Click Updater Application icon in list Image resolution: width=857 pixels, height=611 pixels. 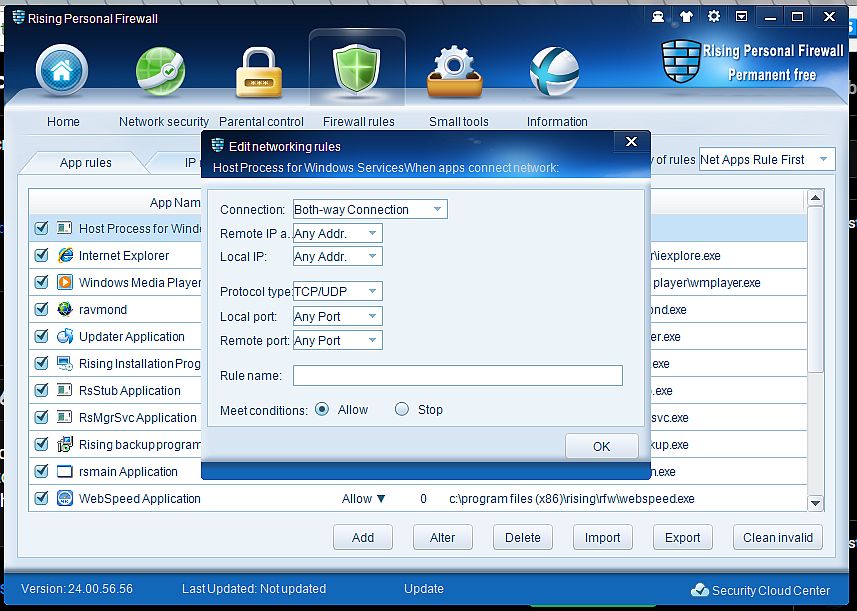pyautogui.click(x=65, y=336)
